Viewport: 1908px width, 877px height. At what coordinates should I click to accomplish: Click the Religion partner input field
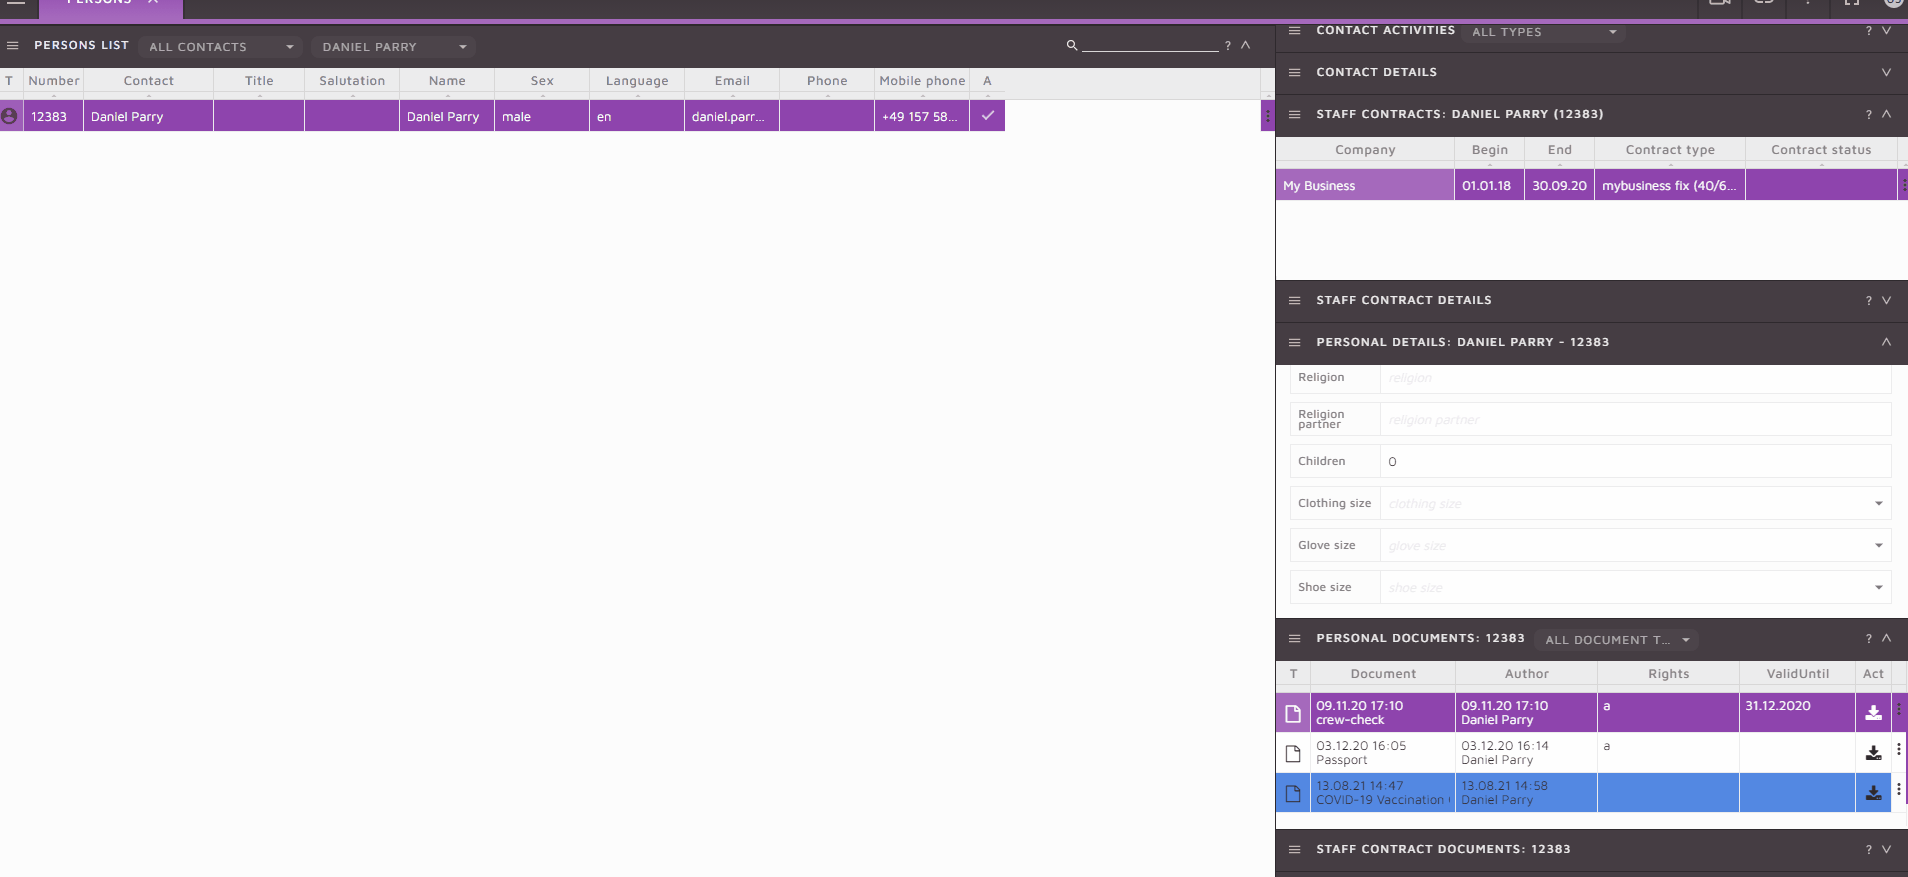(x=1636, y=419)
